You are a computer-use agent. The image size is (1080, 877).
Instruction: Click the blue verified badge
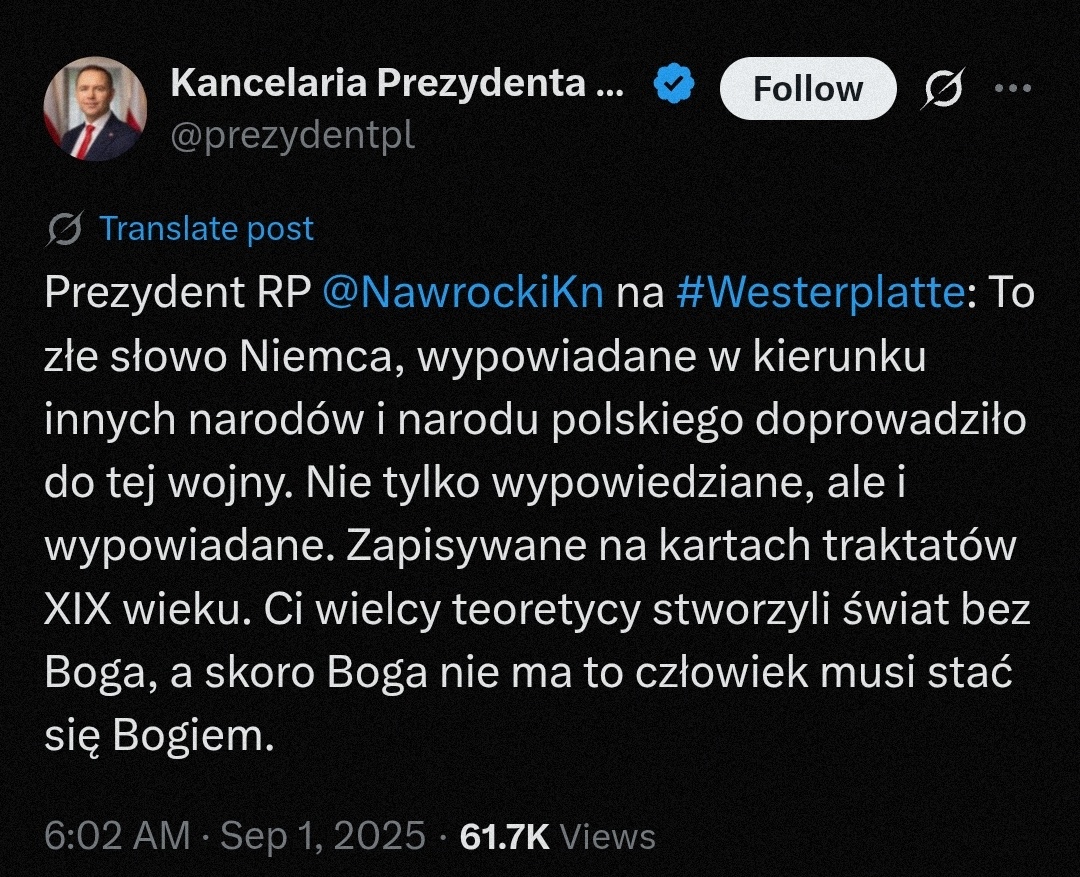pyautogui.click(x=674, y=86)
